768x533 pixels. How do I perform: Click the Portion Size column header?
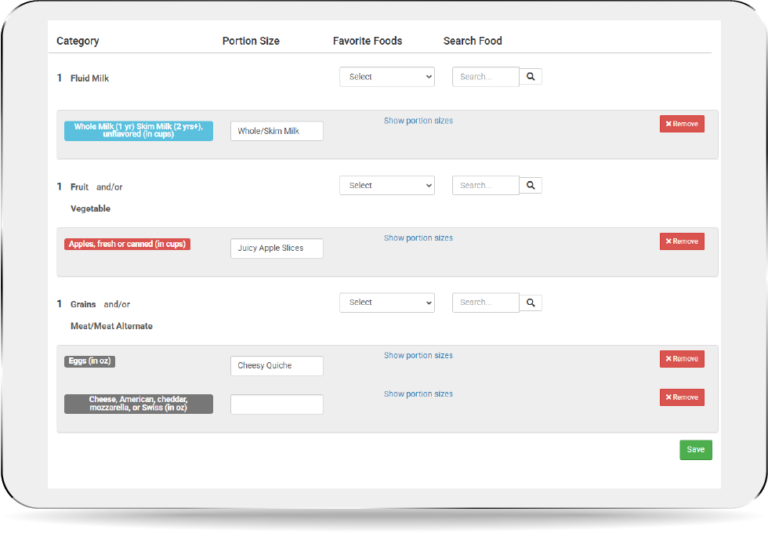(x=251, y=41)
